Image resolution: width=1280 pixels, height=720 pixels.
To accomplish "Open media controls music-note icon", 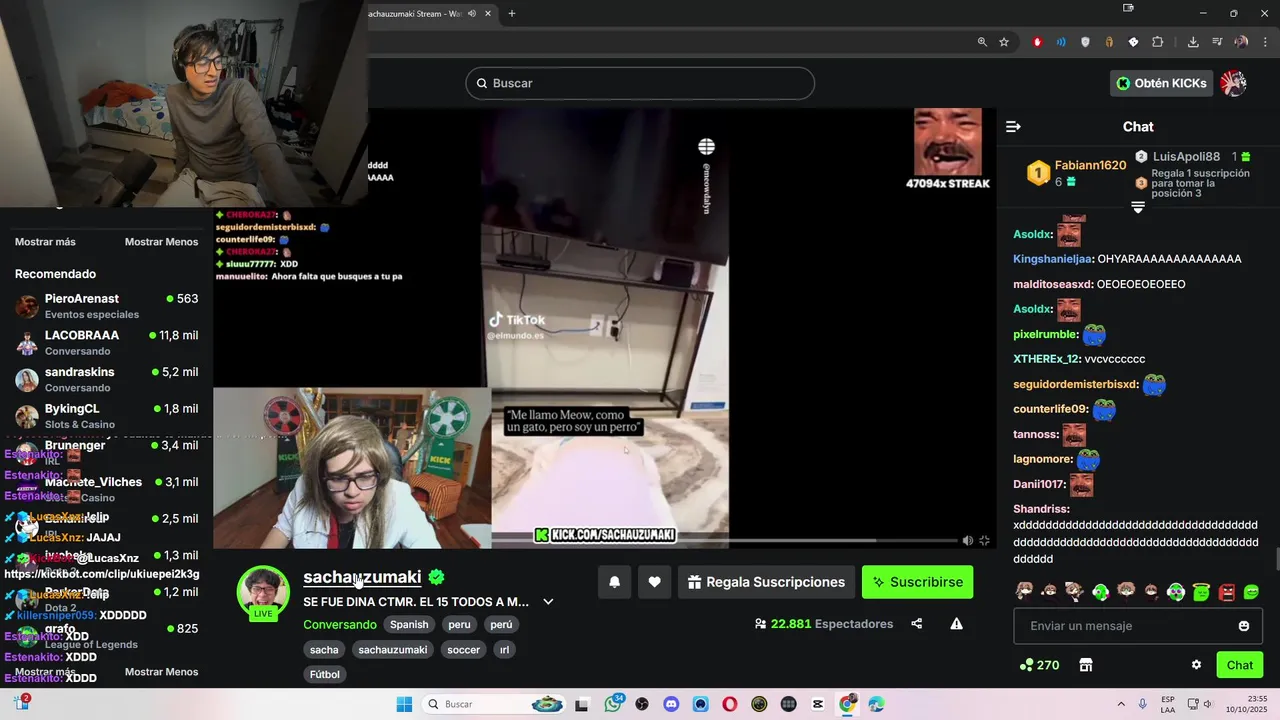I will pyautogui.click(x=1217, y=42).
